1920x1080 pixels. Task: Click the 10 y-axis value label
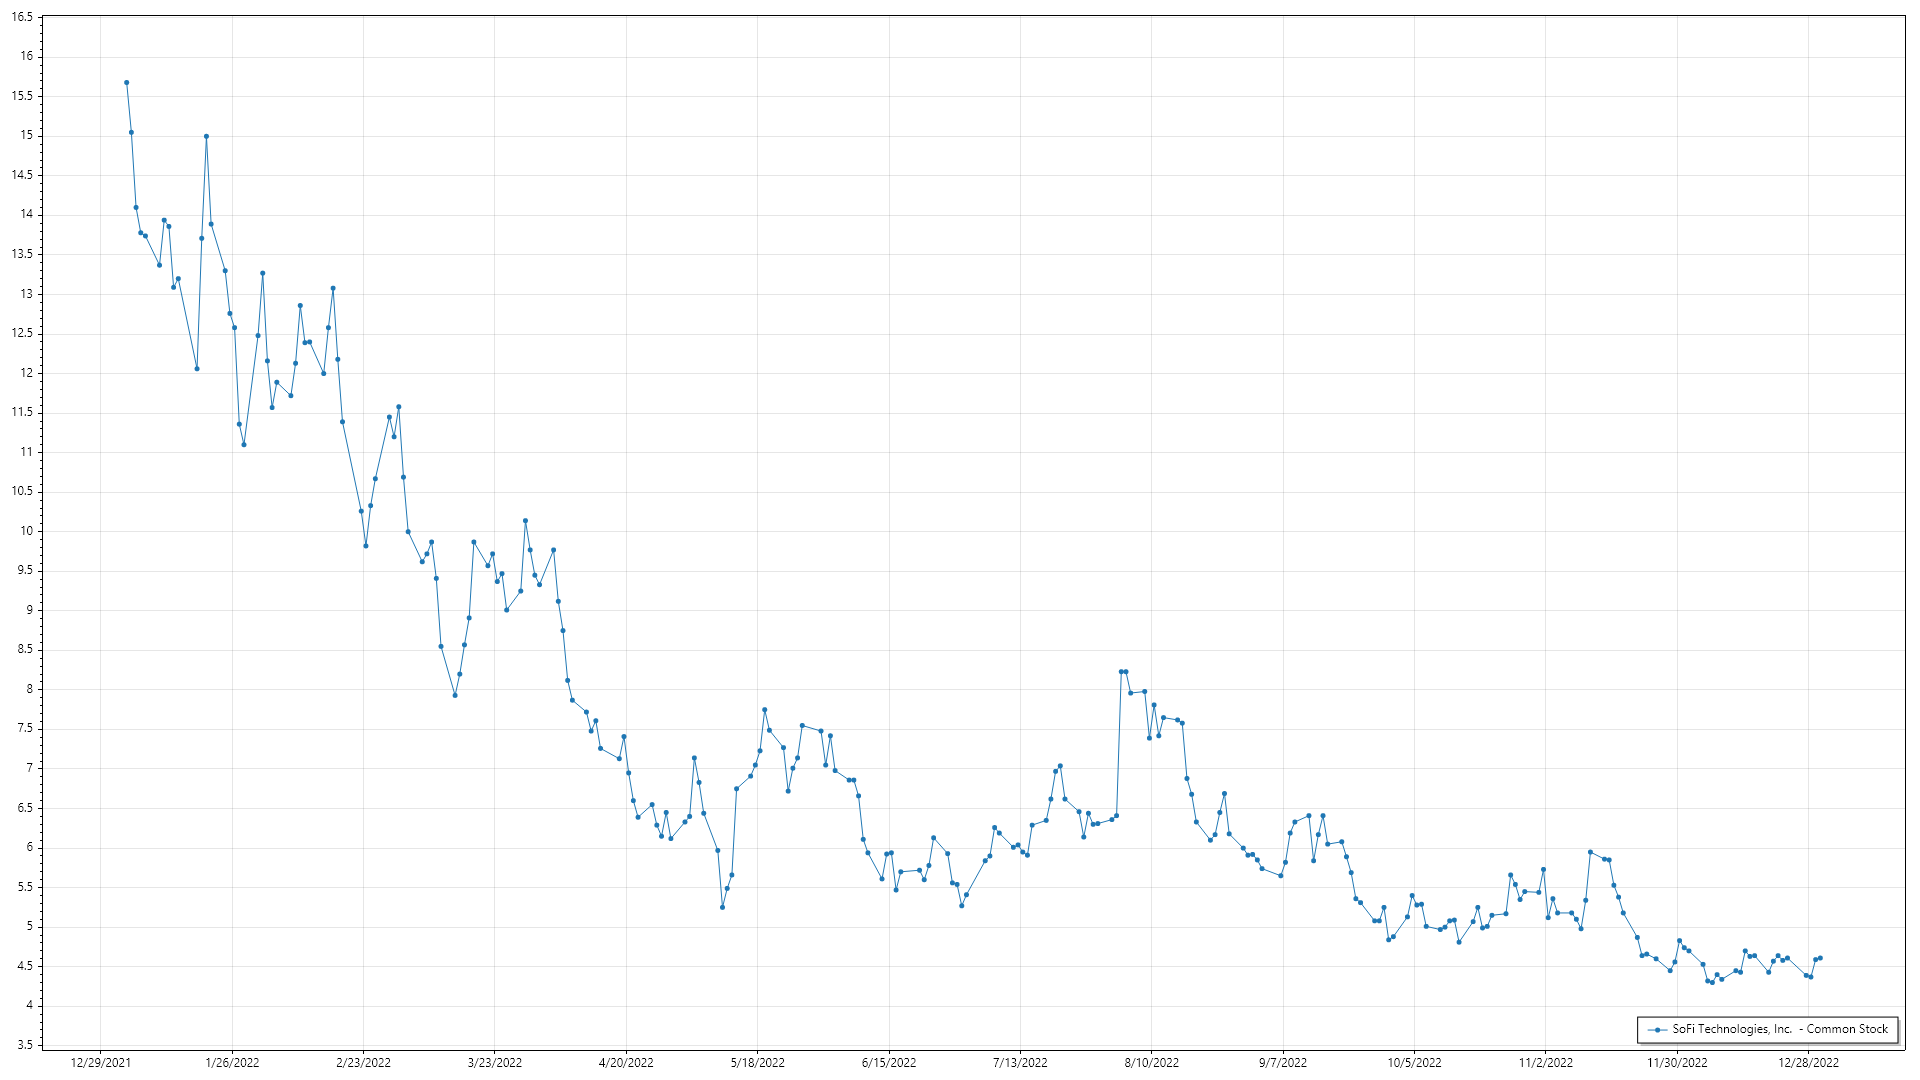tap(26, 531)
